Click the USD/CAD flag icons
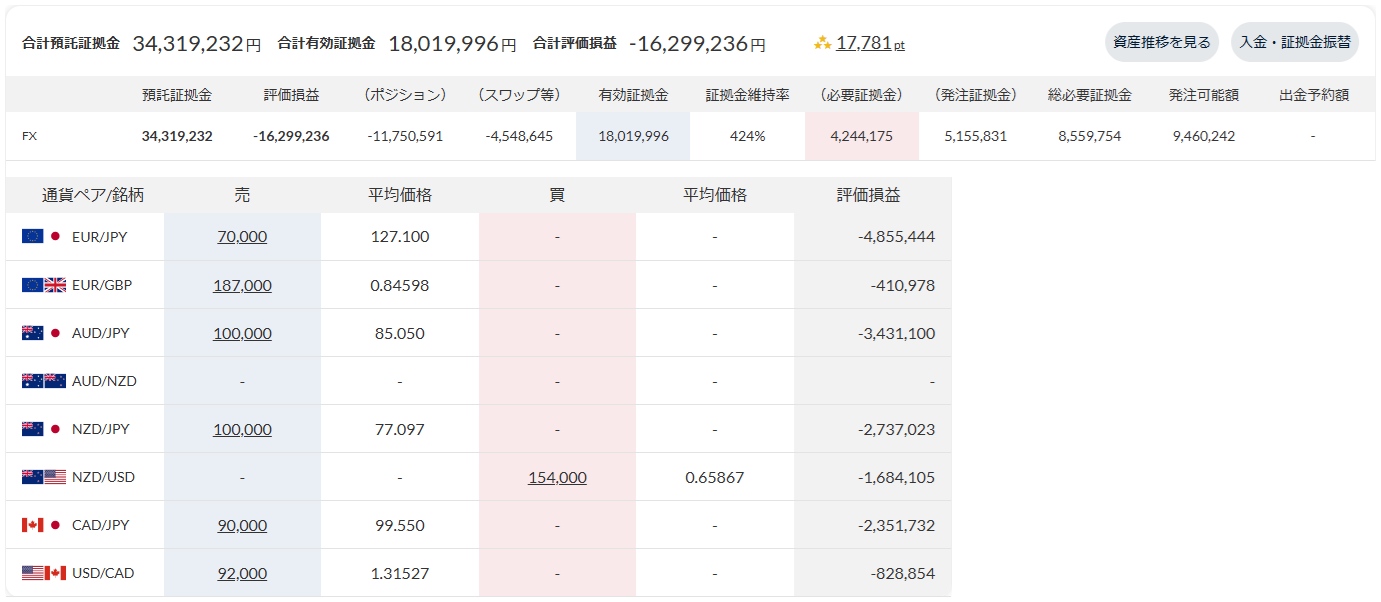The width and height of the screenshot is (1381, 602). click(x=44, y=573)
